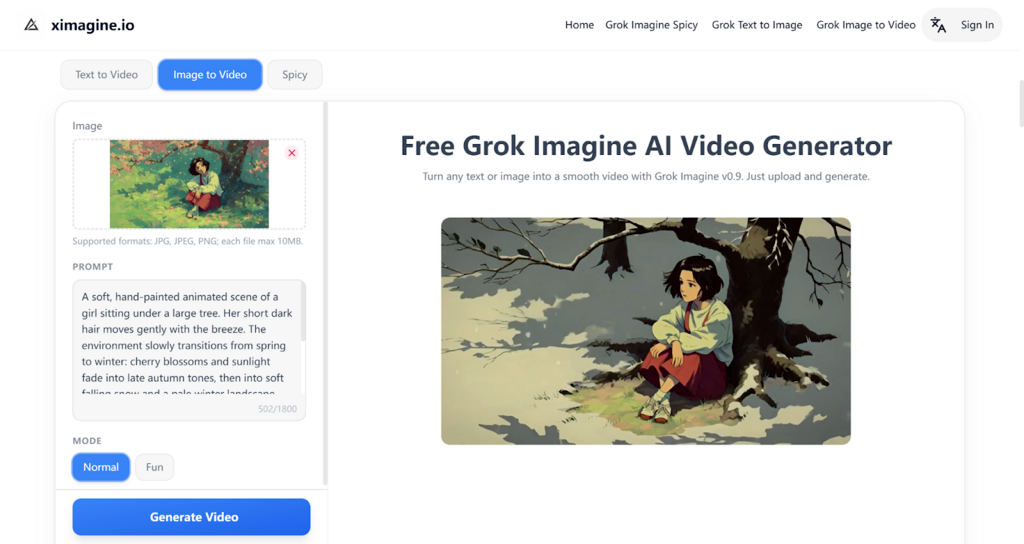Viewport: 1024px width, 544px height.
Task: Click the prompt box scrollbar
Action: coord(302,312)
